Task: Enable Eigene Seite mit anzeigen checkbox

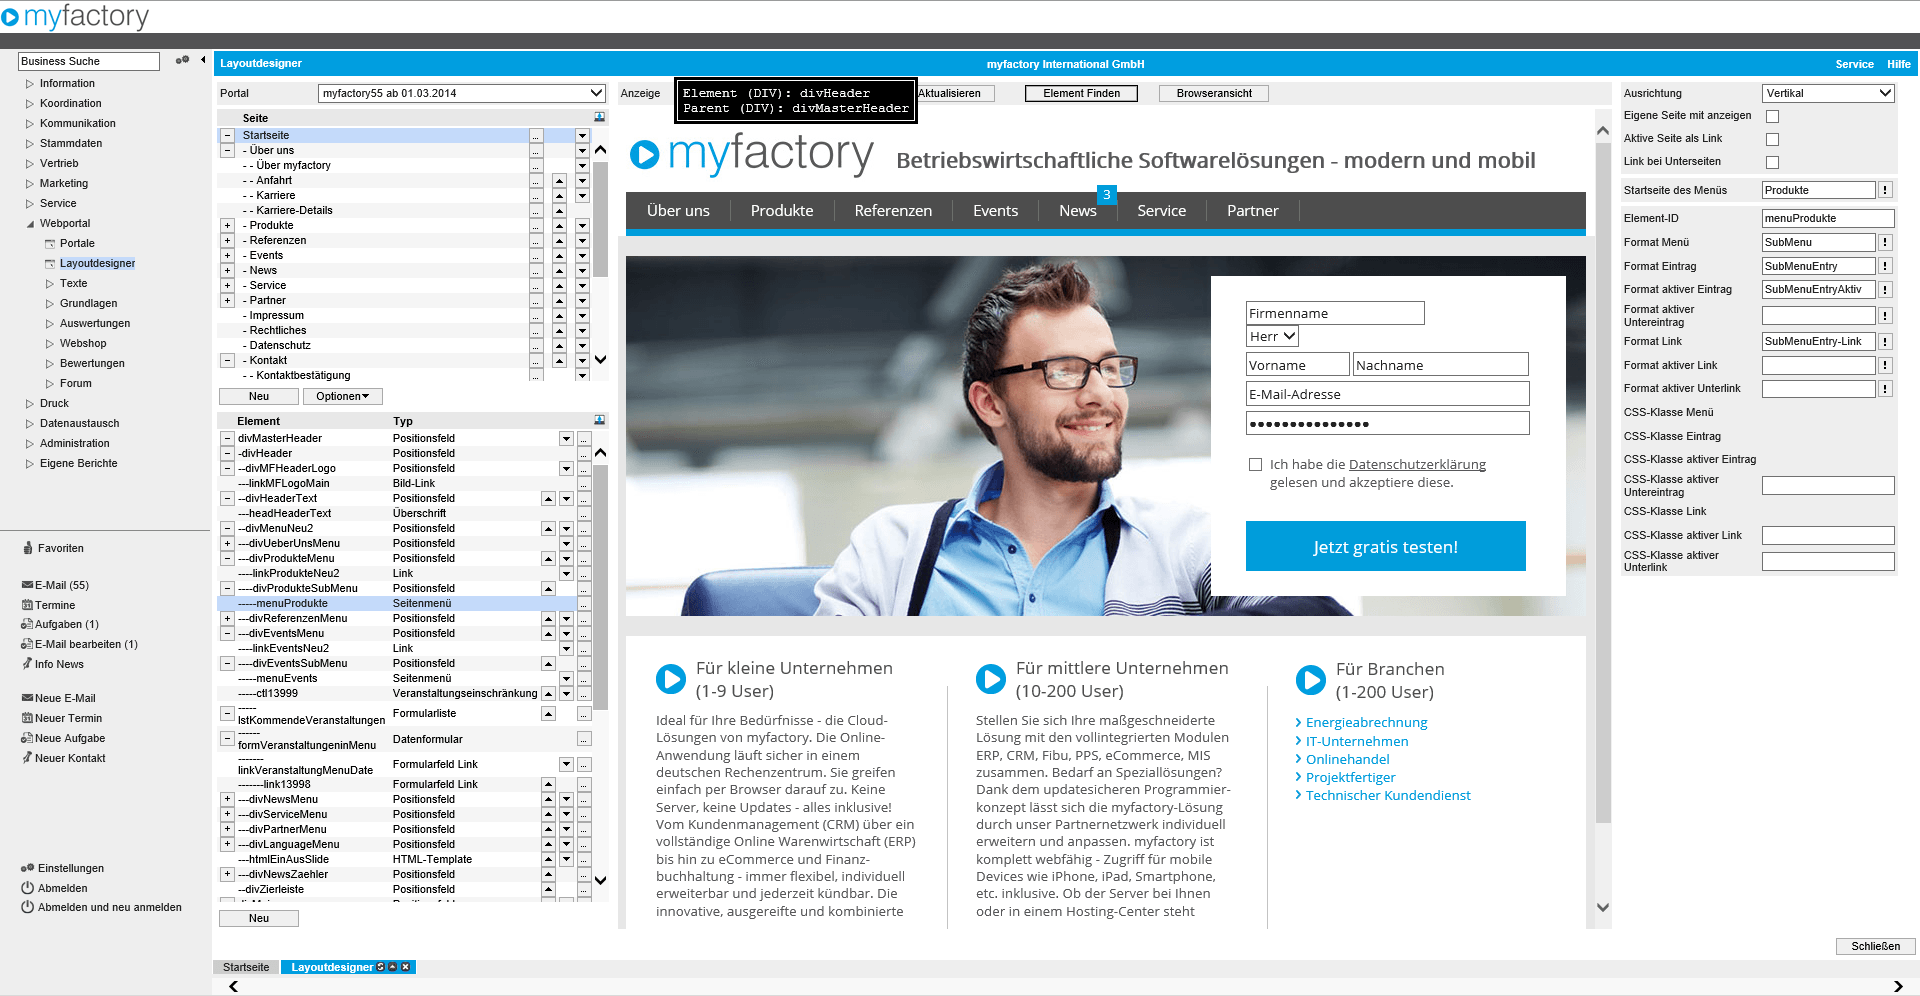Action: click(x=1772, y=116)
